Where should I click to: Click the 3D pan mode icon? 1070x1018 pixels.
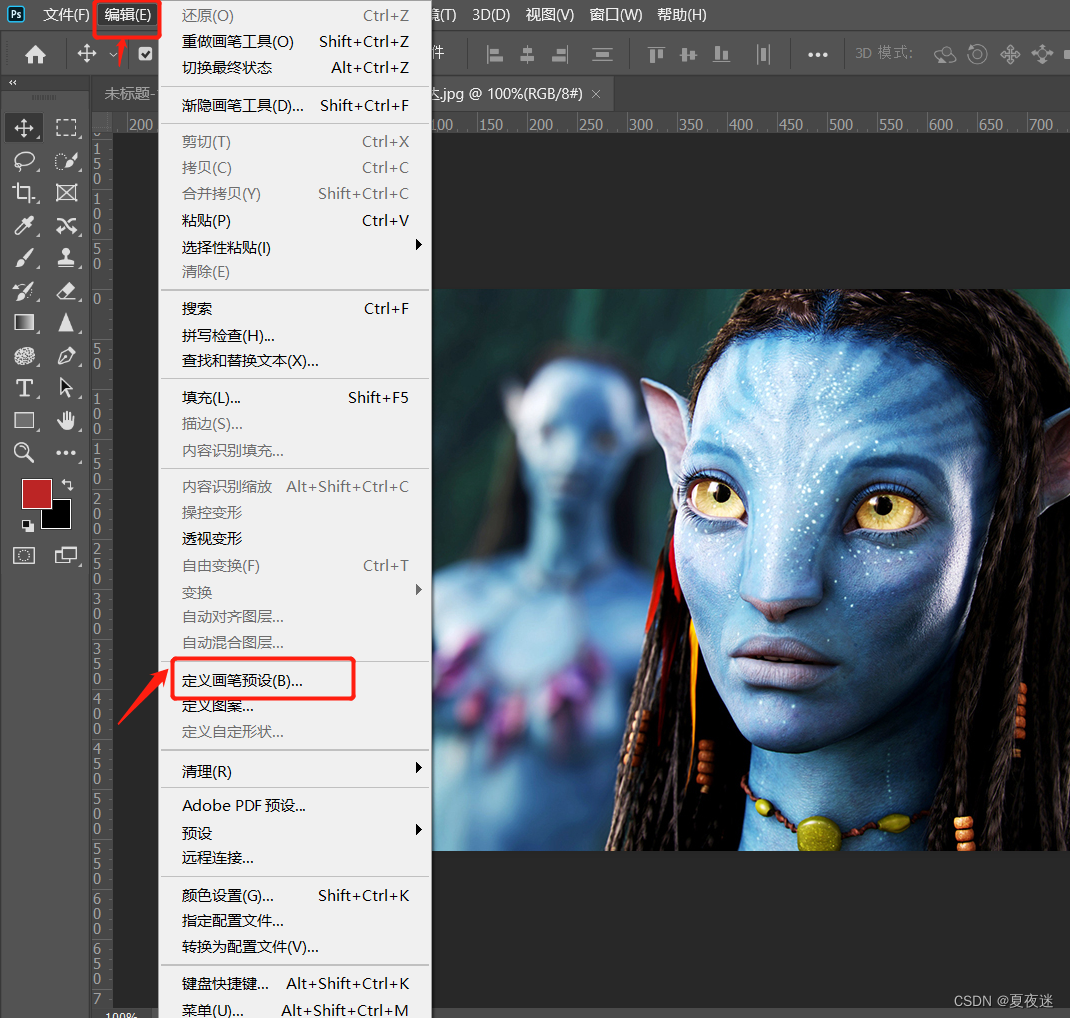[x=1010, y=55]
